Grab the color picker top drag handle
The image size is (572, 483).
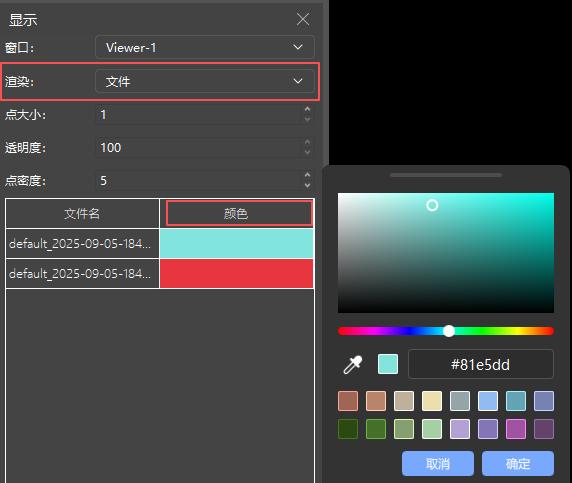[x=446, y=175]
